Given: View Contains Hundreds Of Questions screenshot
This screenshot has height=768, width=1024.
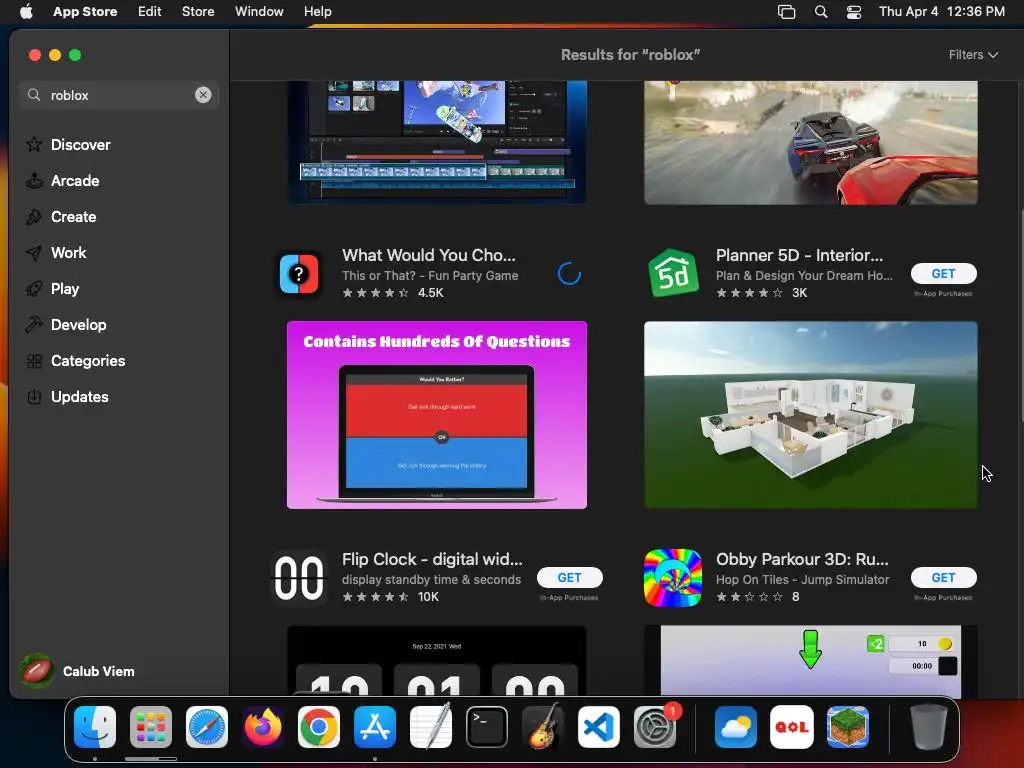Looking at the screenshot, I should point(437,415).
